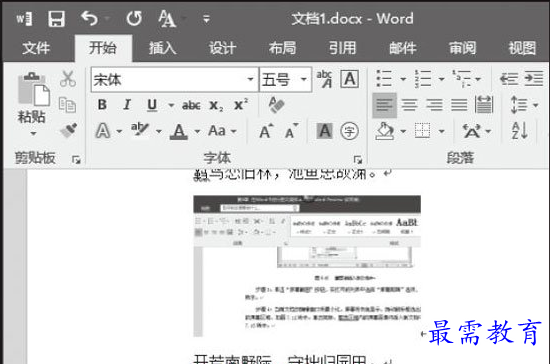Click the Text Effects outlined A
Screen dimensions: 550x364
[102, 131]
